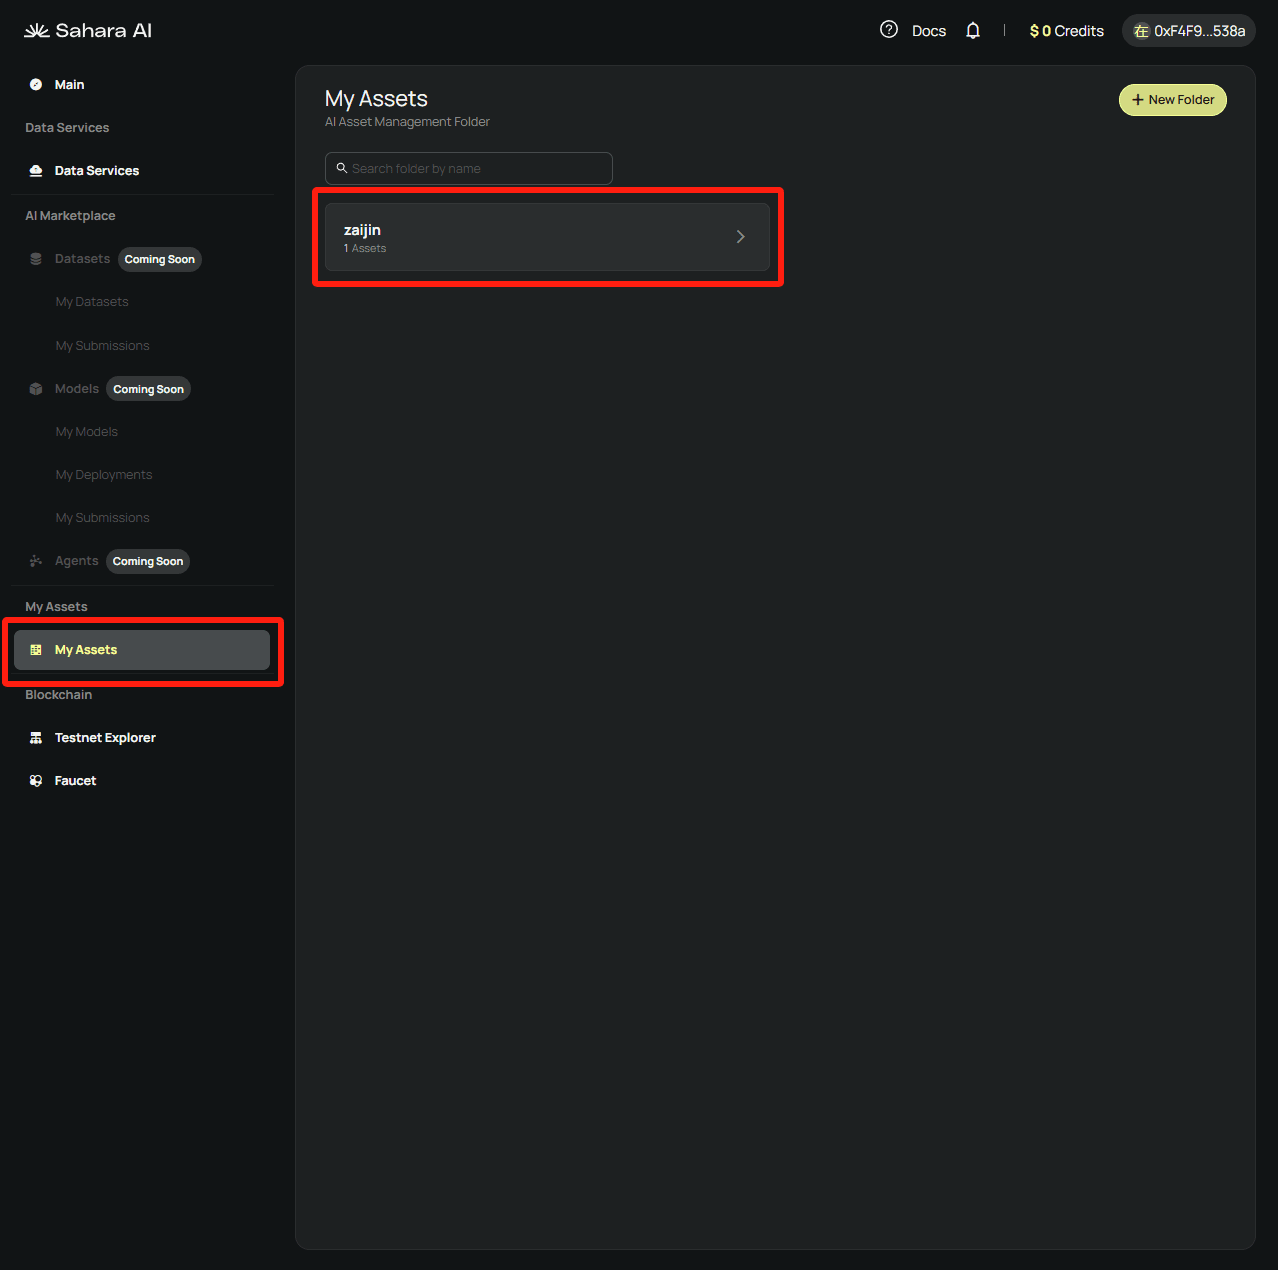
Task: Open the zaijin folder card
Action: coord(530,237)
